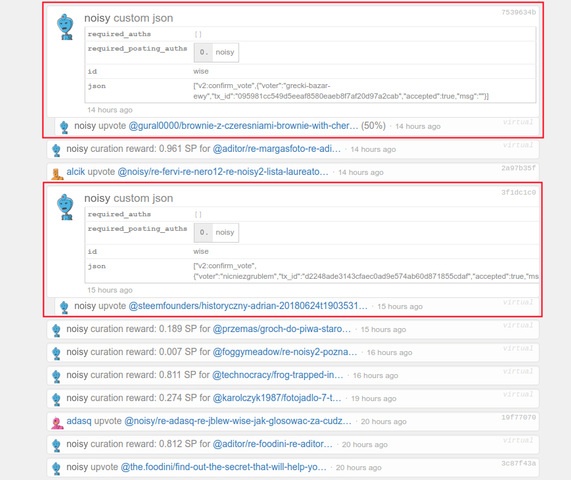Open @steemfounders/historyczny-adrian link
Viewport: 571px width, 480px height.
[x=248, y=306]
